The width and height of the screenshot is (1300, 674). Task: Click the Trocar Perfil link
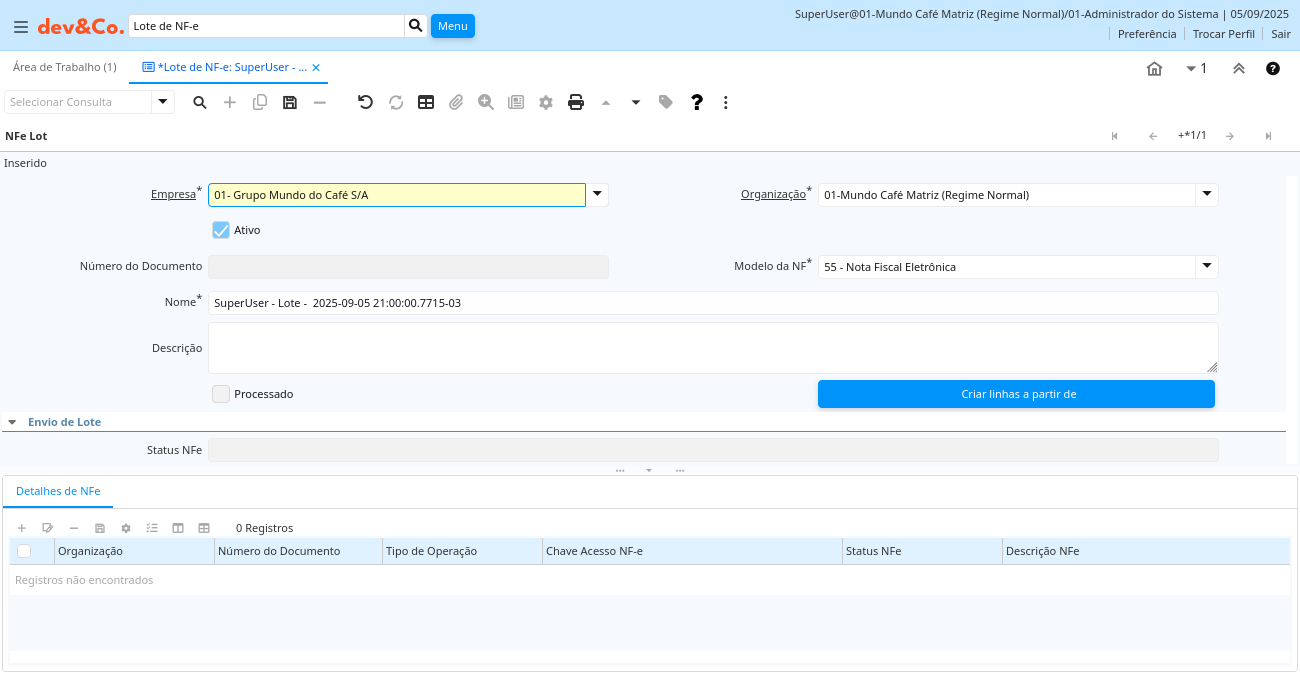1223,34
